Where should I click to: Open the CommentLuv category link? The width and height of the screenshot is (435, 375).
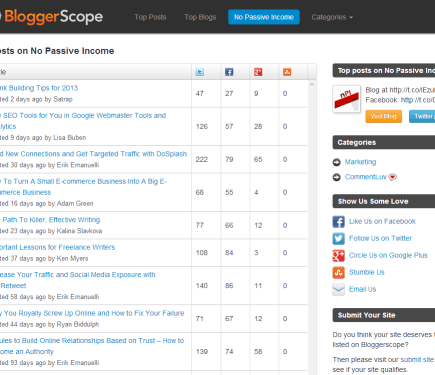pos(366,177)
